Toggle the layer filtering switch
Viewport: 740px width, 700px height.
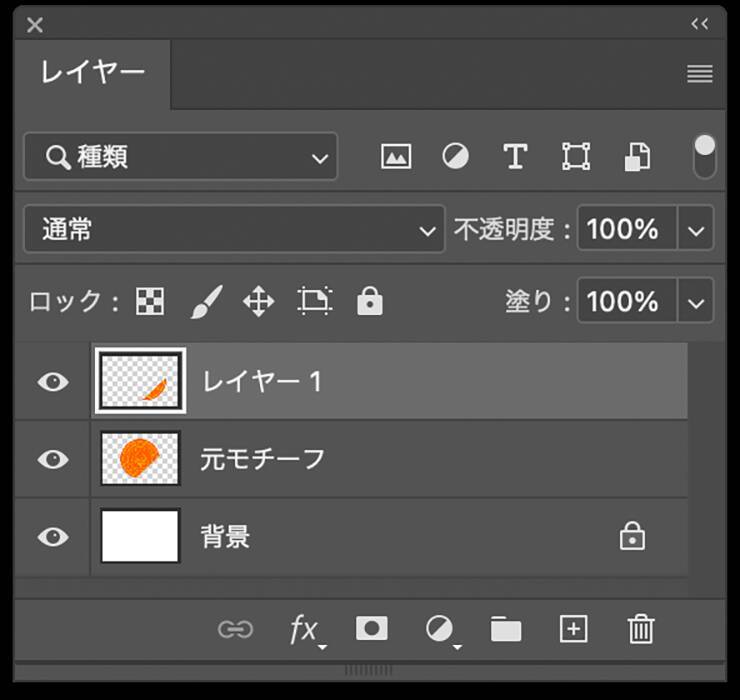pyautogui.click(x=705, y=157)
